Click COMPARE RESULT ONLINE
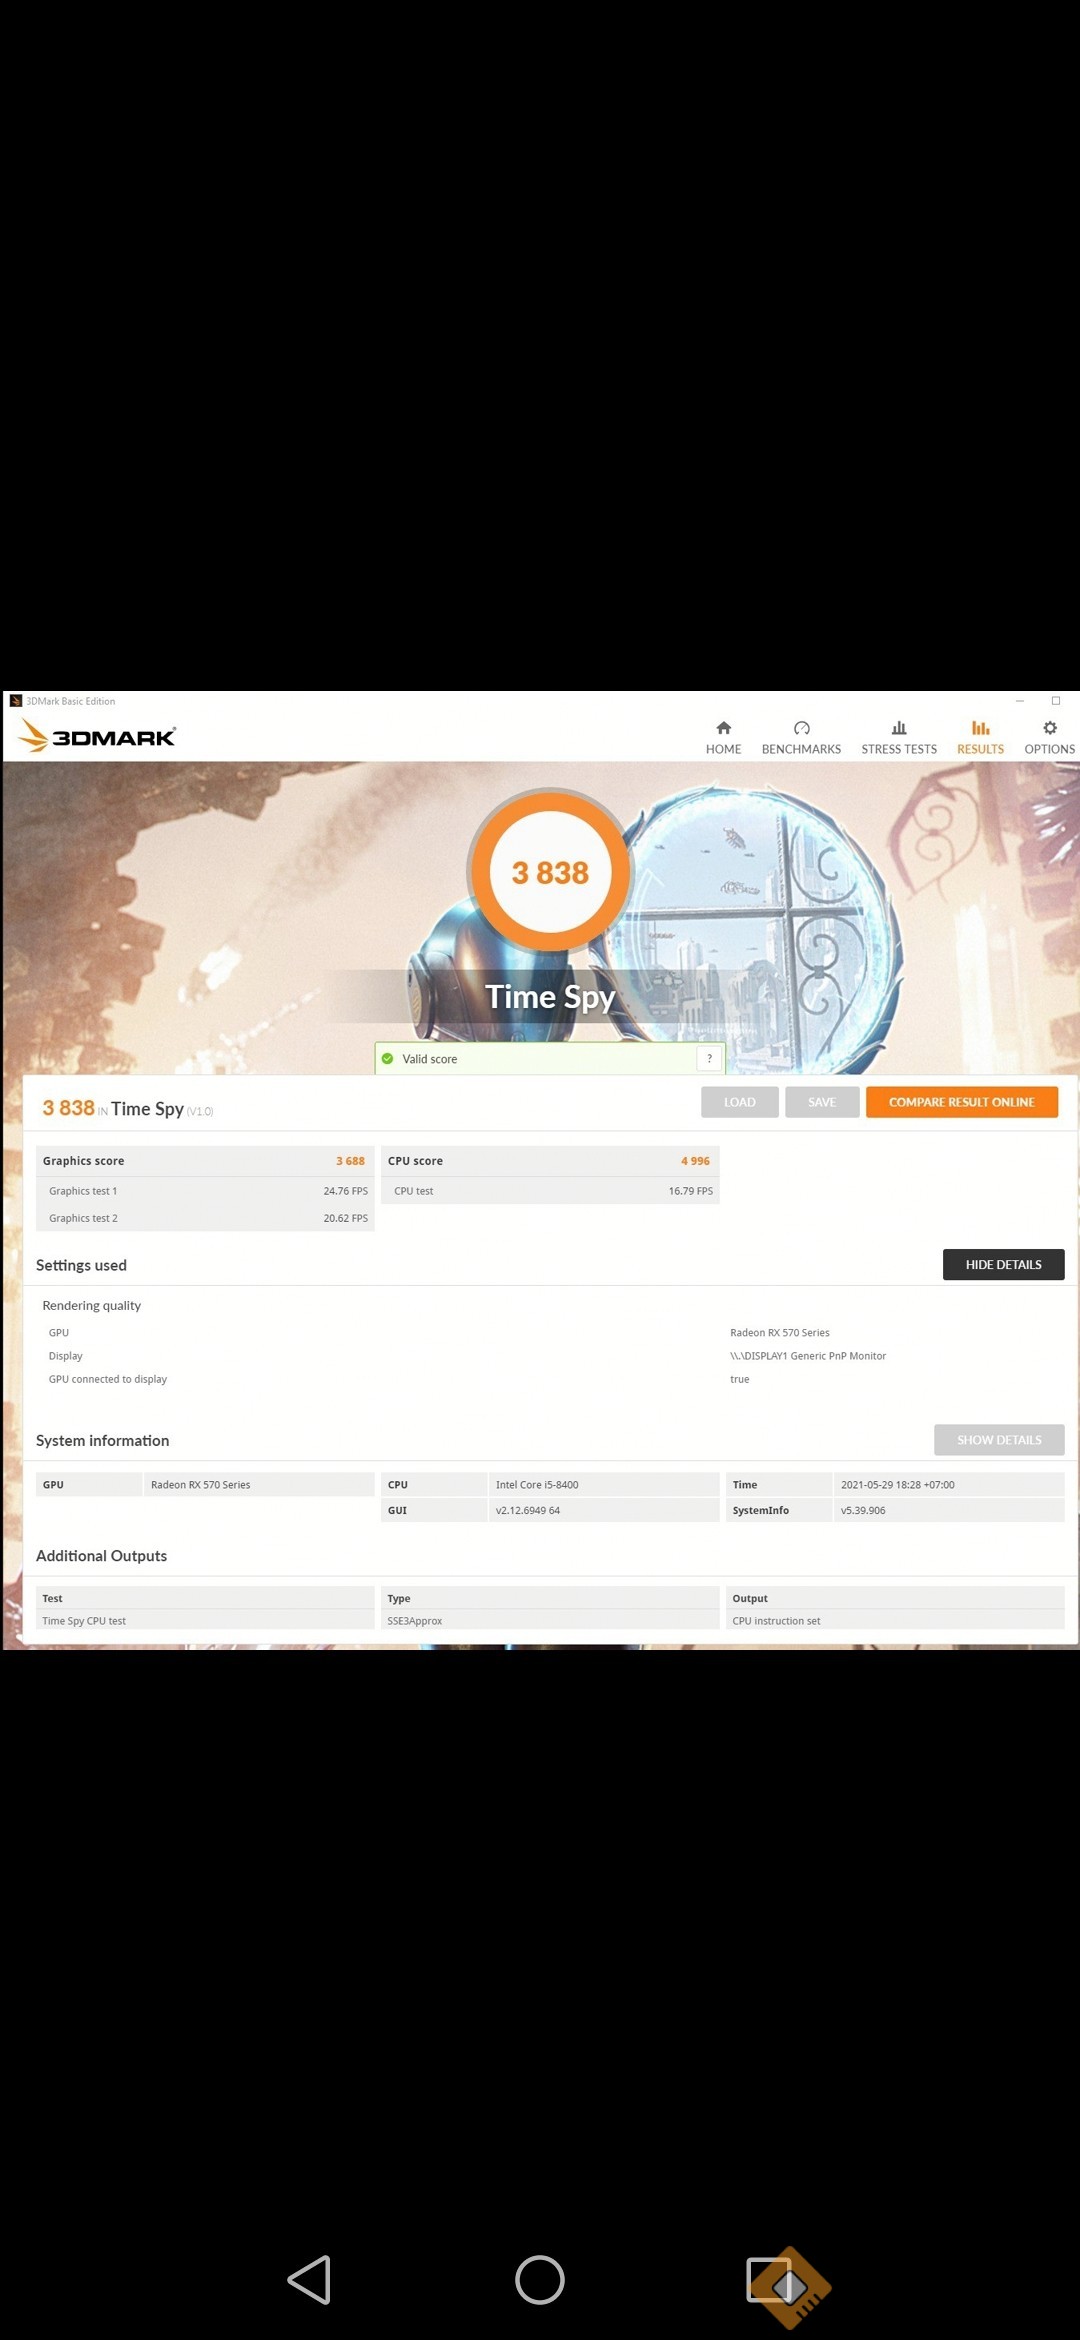The image size is (1080, 2340). point(962,1102)
